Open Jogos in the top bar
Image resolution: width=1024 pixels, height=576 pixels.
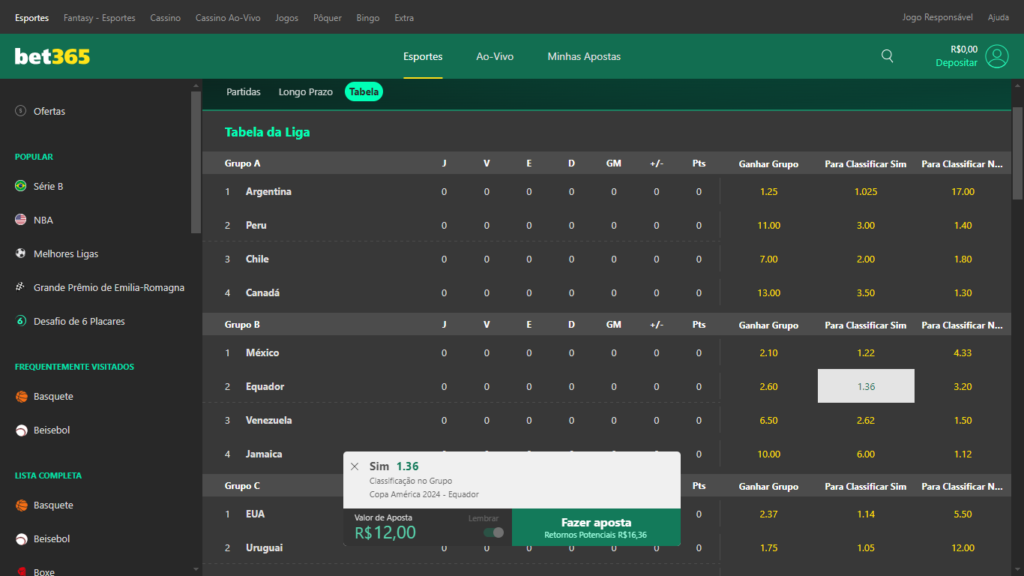point(287,18)
